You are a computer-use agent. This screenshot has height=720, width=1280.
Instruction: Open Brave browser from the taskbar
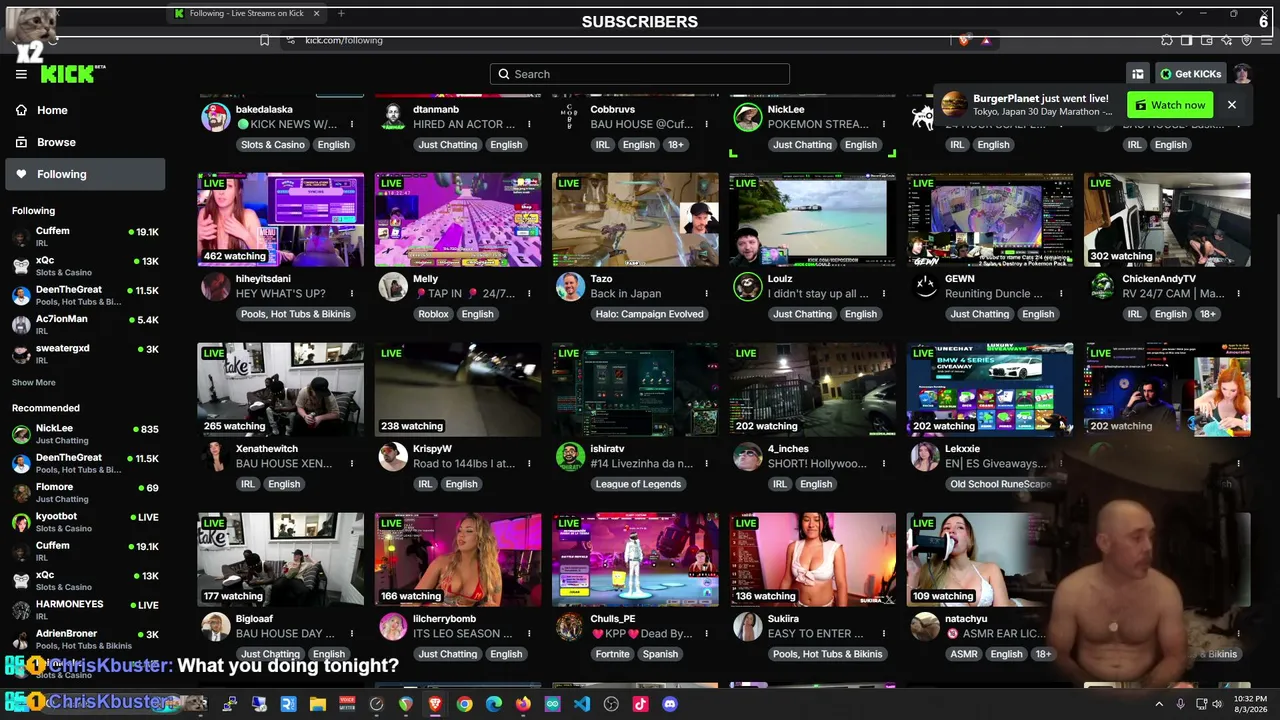(x=435, y=704)
